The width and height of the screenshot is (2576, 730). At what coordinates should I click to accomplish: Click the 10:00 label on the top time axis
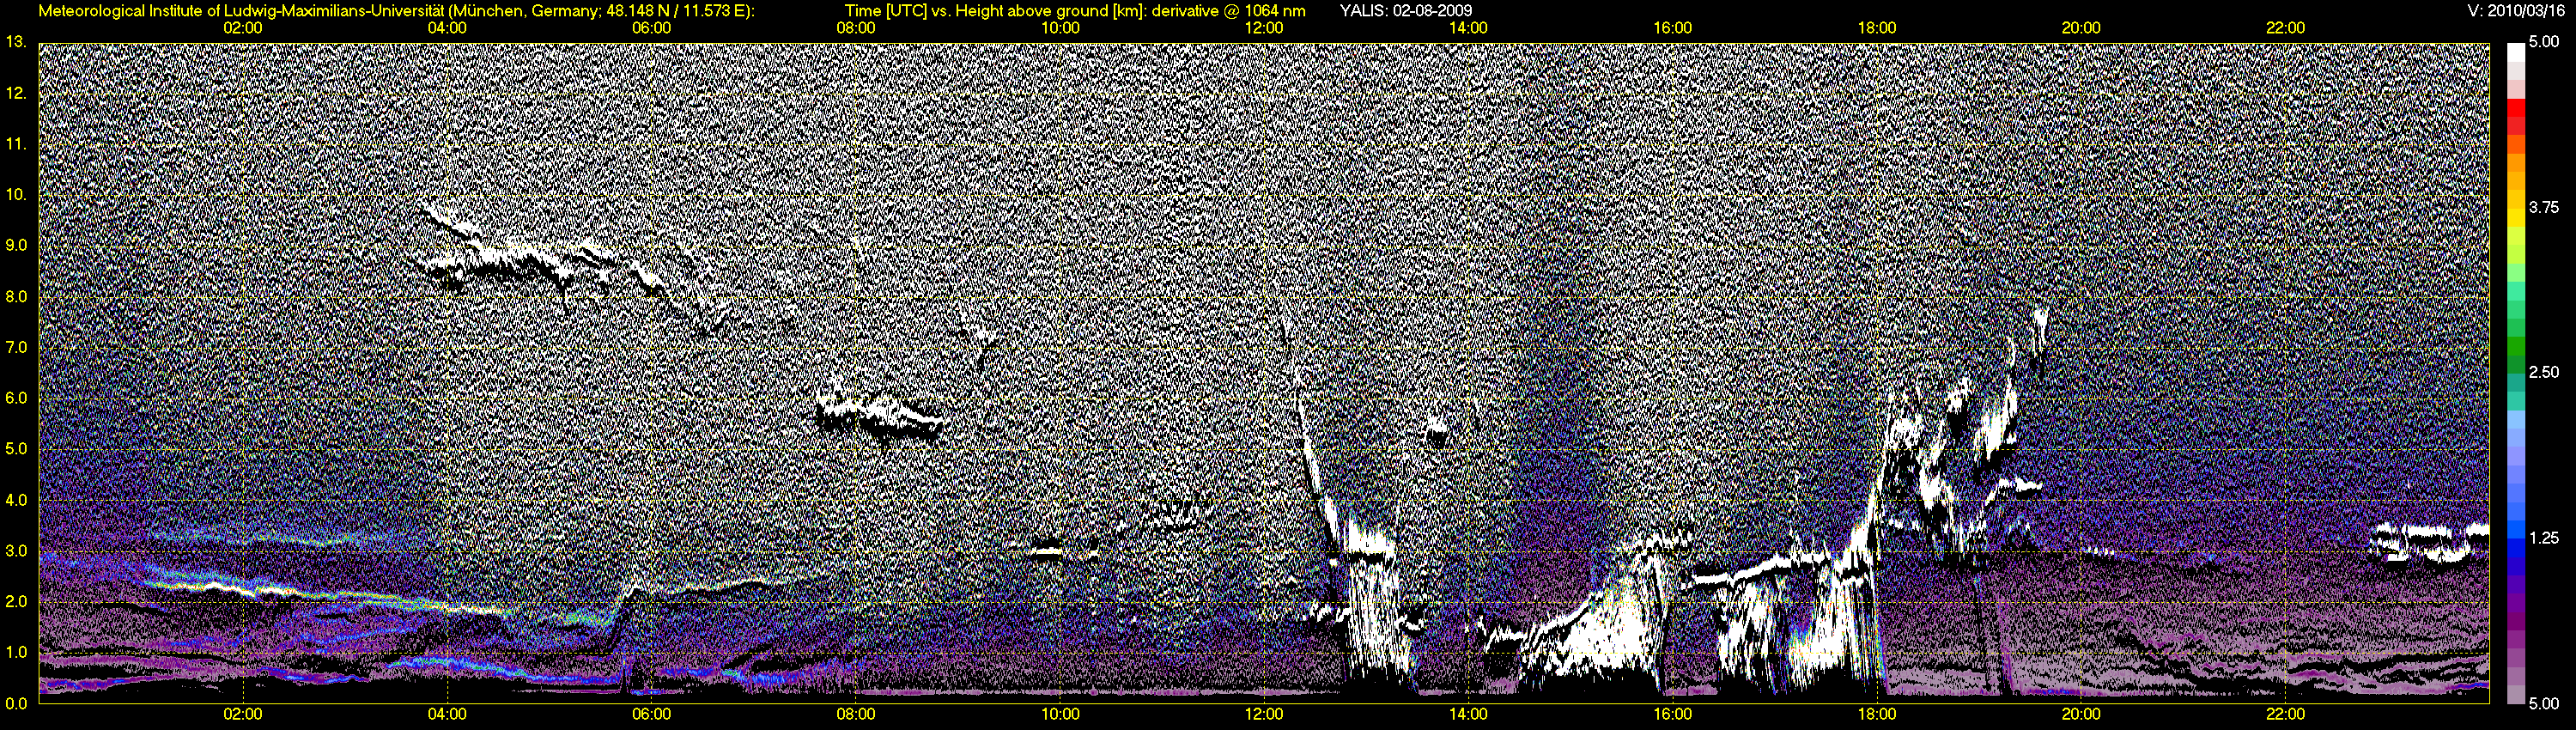tap(1060, 28)
